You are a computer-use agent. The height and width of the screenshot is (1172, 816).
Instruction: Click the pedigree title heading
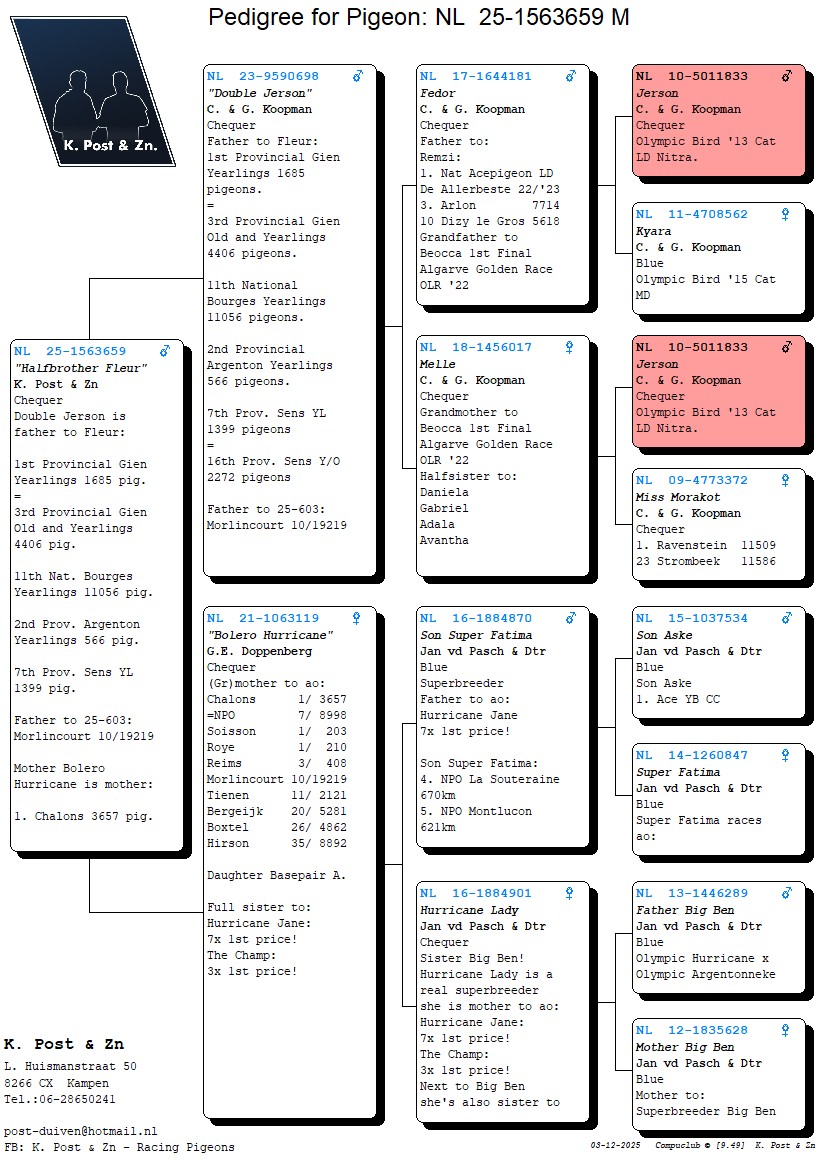coord(418,17)
